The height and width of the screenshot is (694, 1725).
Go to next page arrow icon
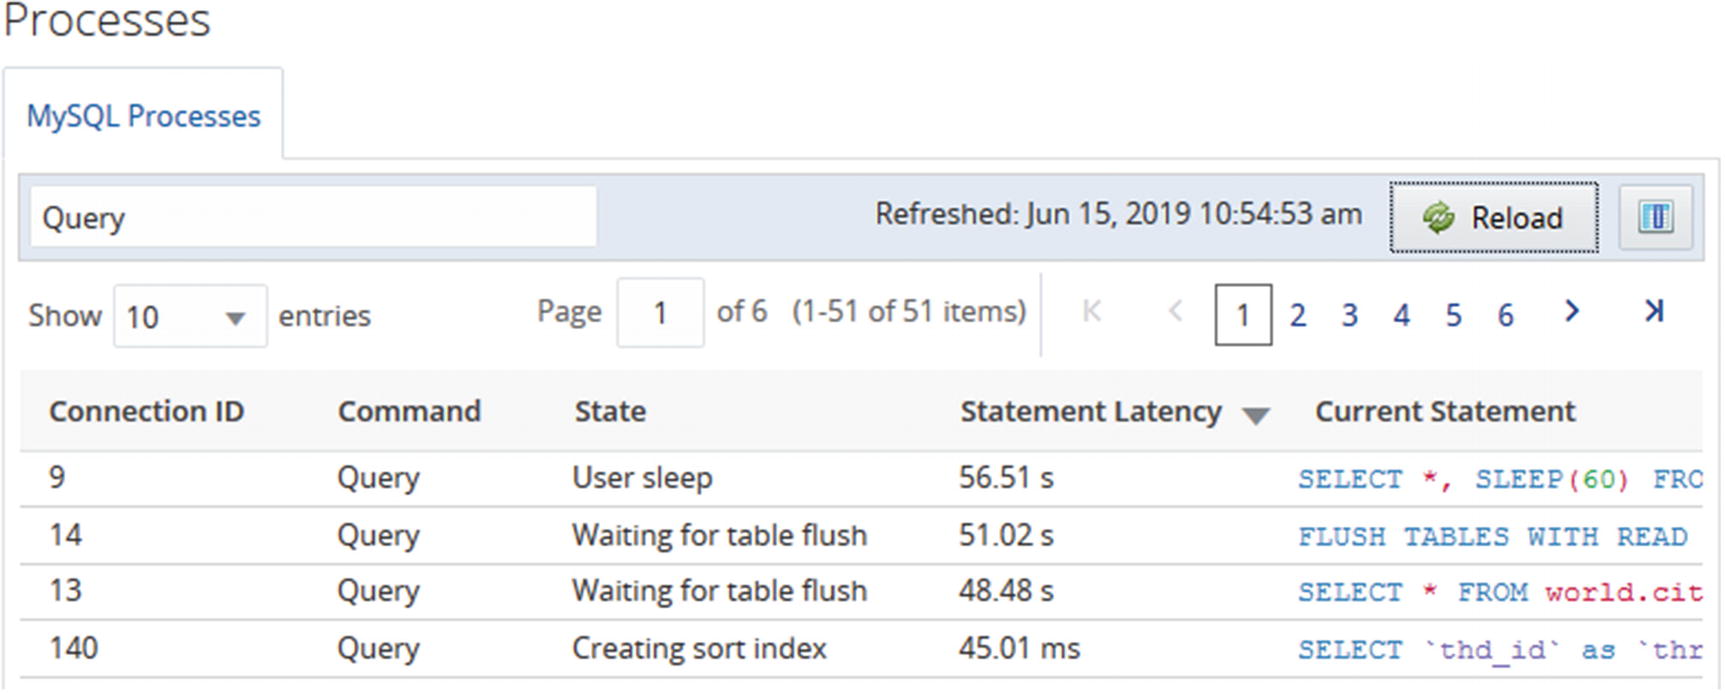[1572, 312]
